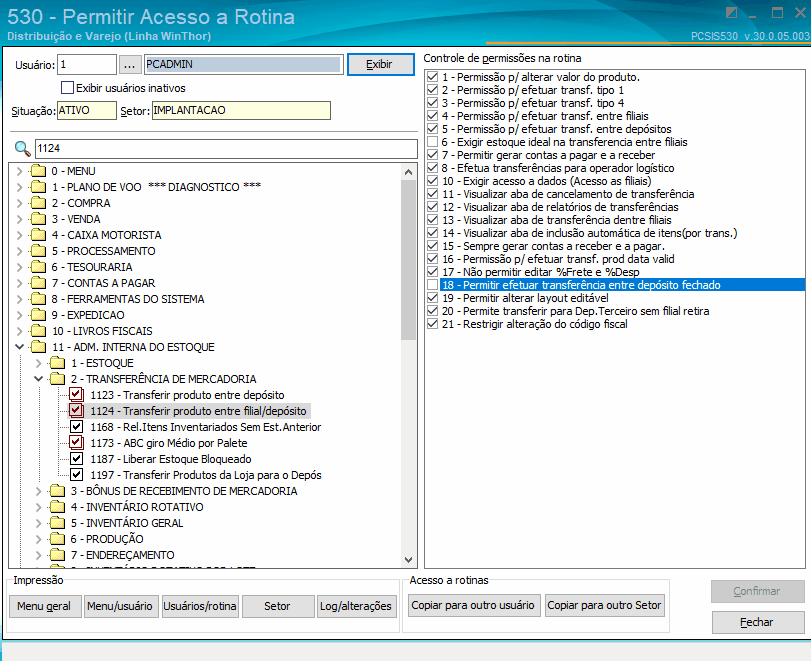Click the Exibir button

[x=381, y=65]
